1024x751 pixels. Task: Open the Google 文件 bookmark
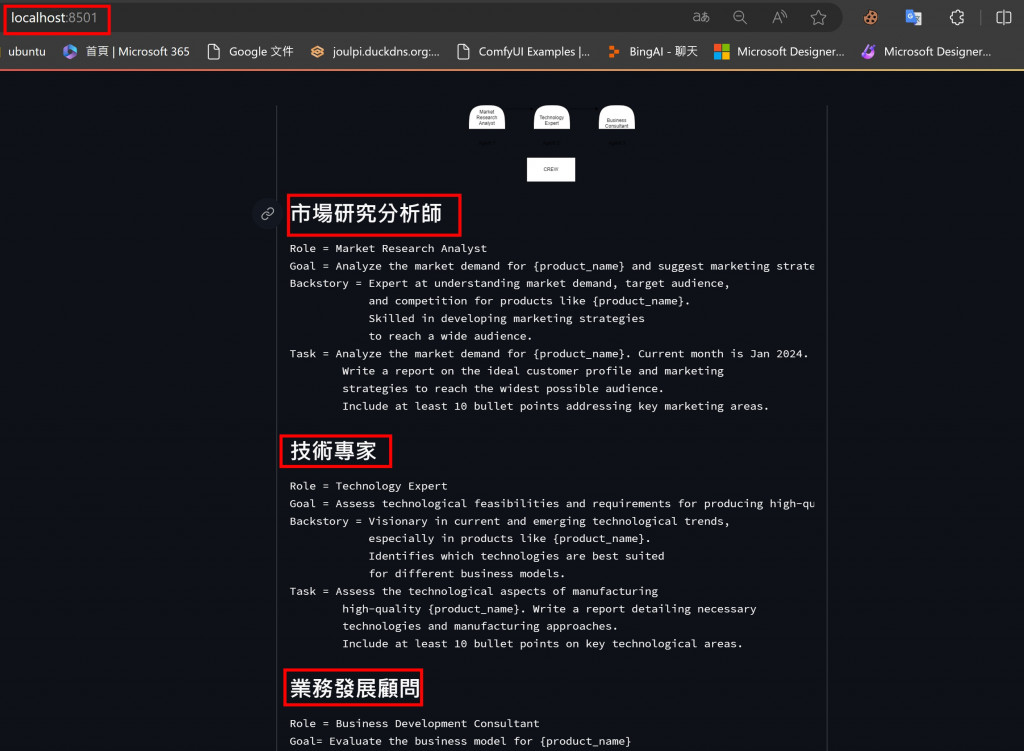coord(251,52)
